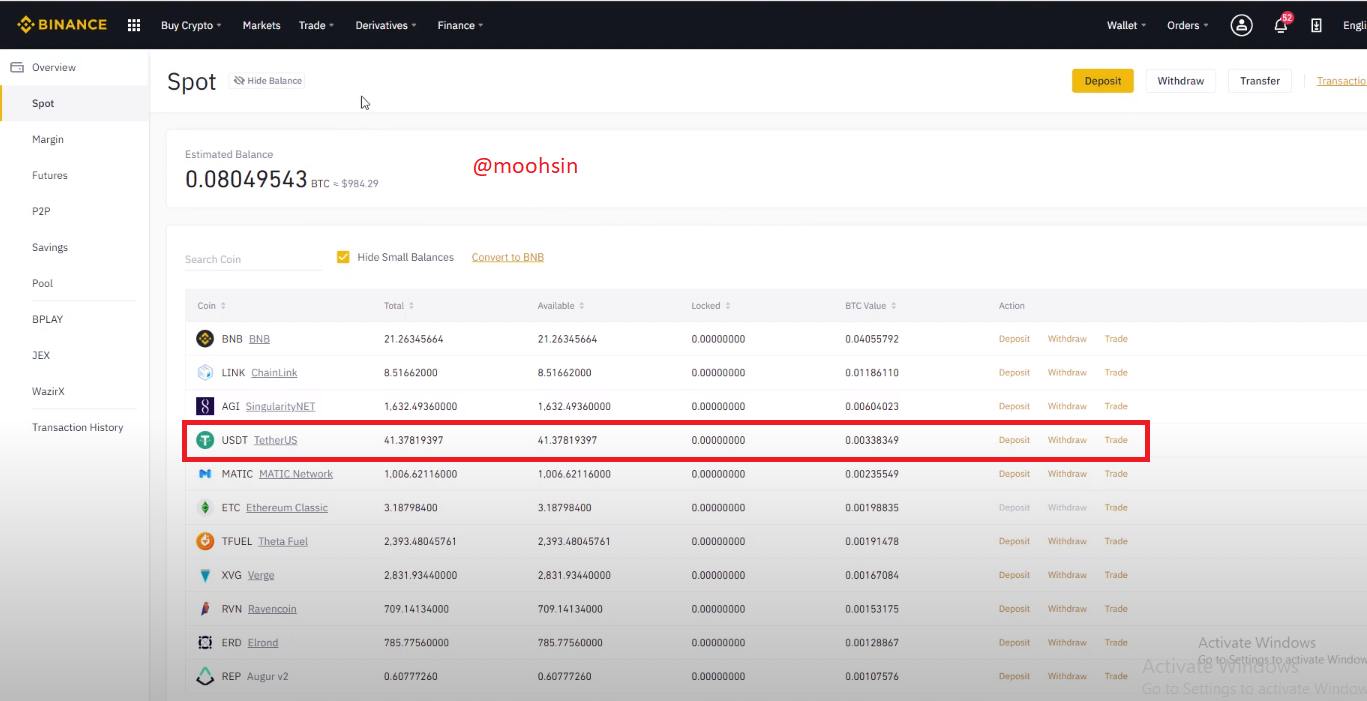Sort table by Locked column
Screen dimensions: 1367x701
click(711, 306)
